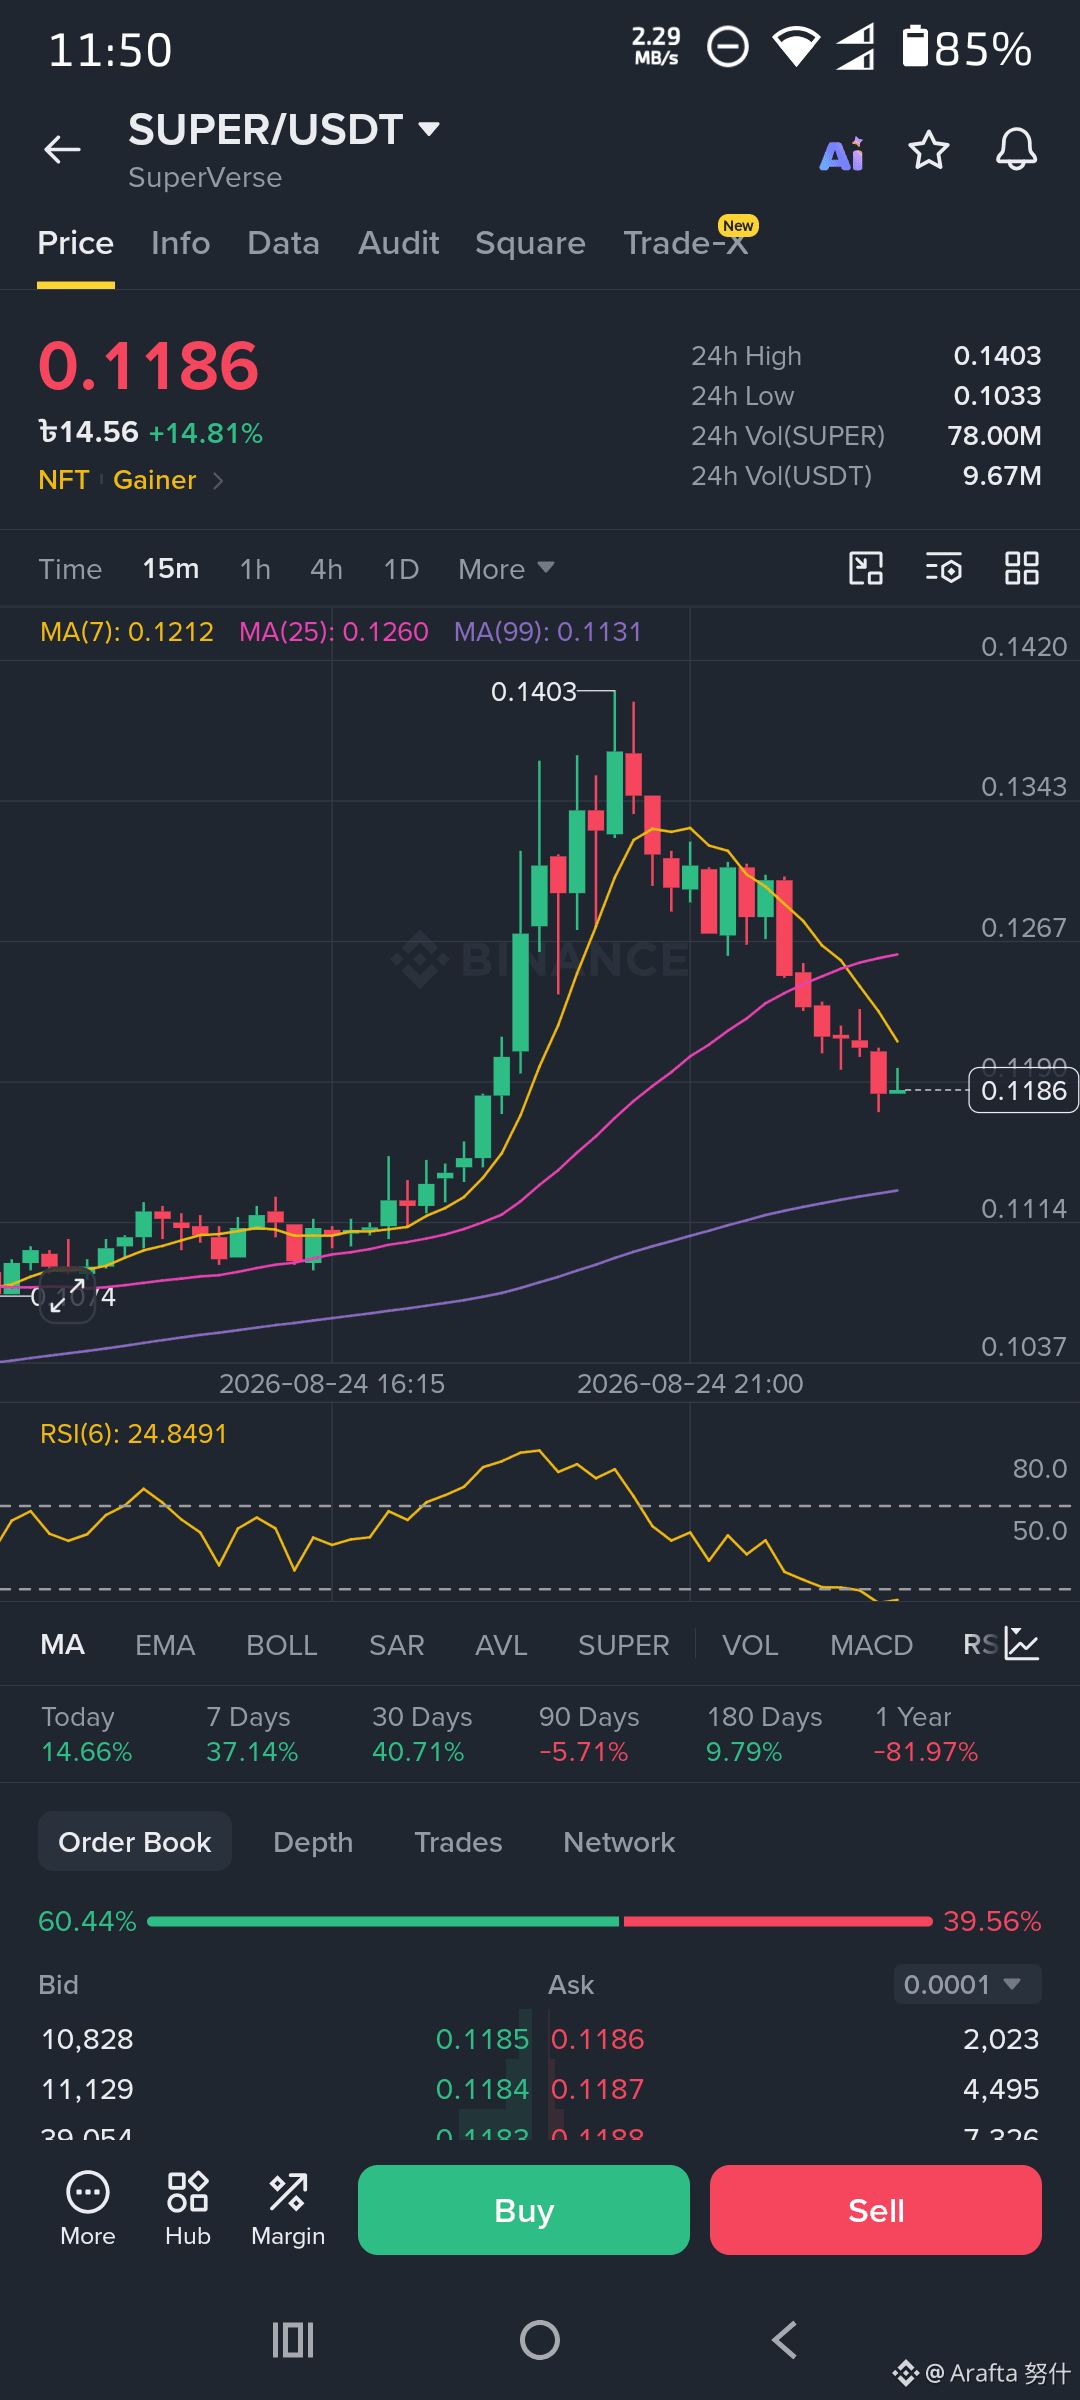Screen dimensions: 1080x2400
Task: Go back using the top-left arrow
Action: click(x=62, y=150)
